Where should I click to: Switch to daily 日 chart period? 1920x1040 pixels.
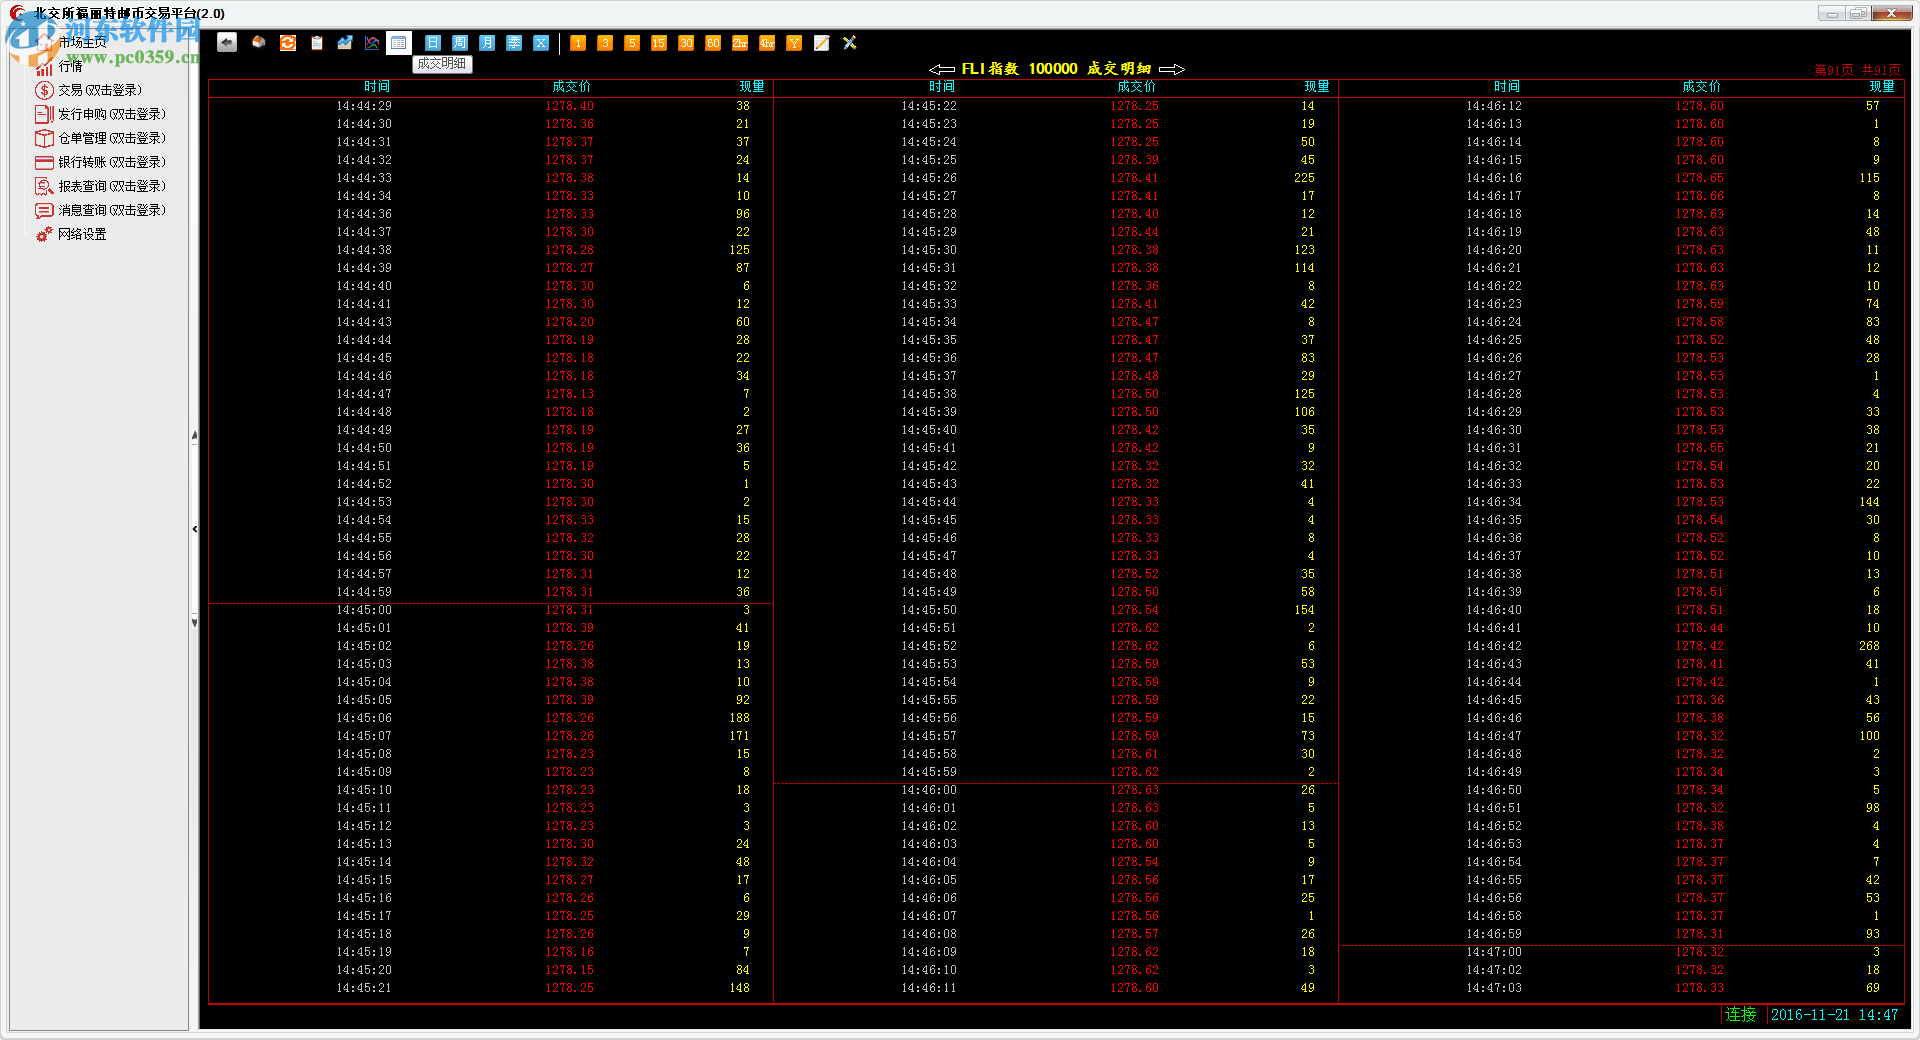[x=433, y=43]
